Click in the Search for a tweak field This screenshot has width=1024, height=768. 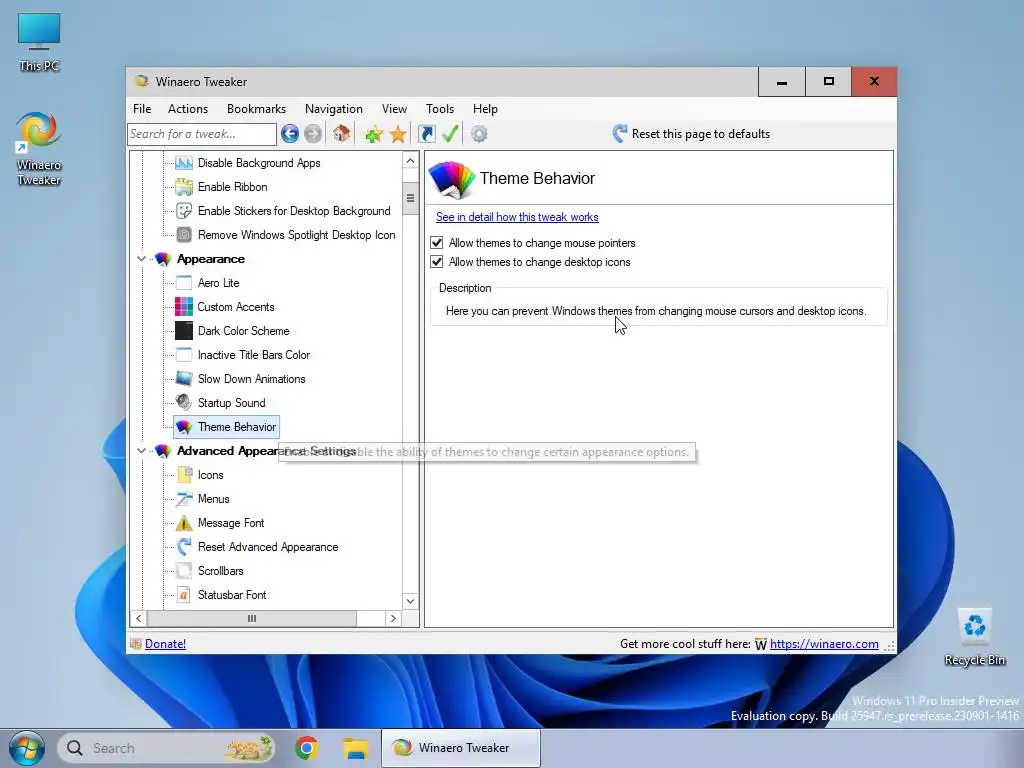[202, 134]
